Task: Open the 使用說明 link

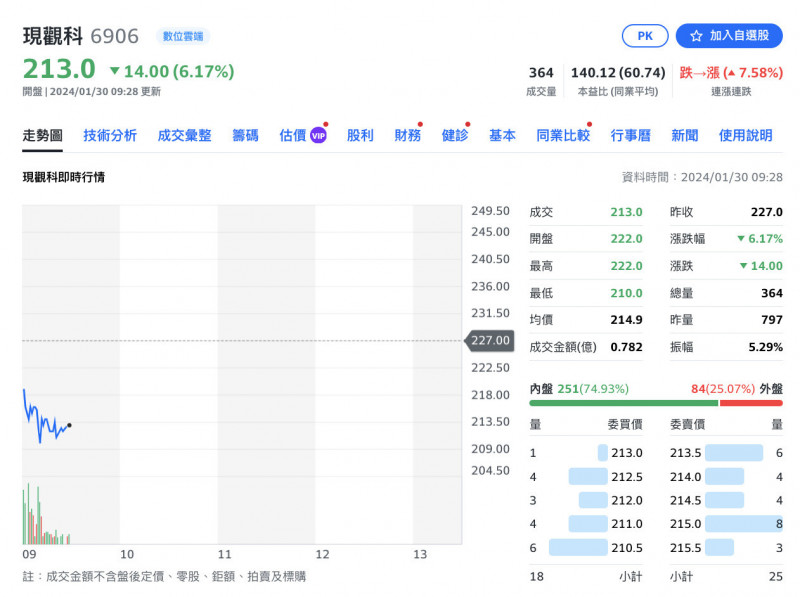Action: 745,136
